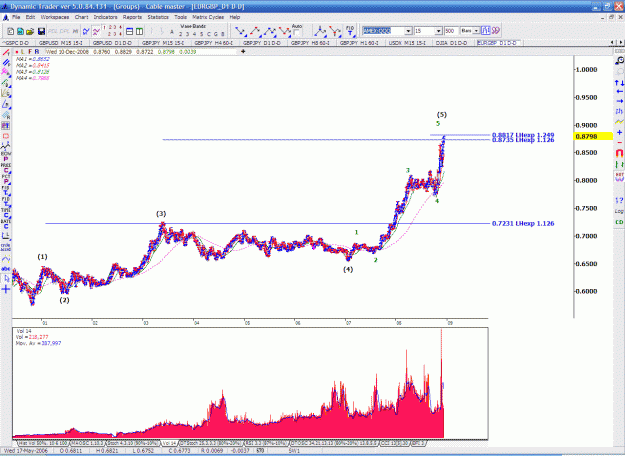This screenshot has height=456, width=625.
Task: Toggle the L button on chart info bar
Action: (24, 52)
